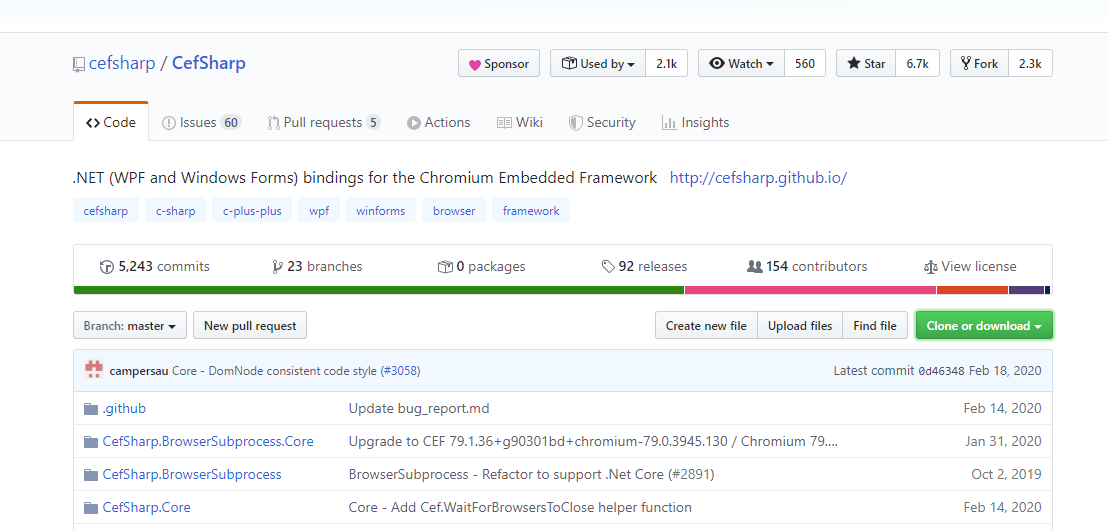Click the Actions play icon
Image resolution: width=1108 pixels, height=531 pixels.
tap(413, 123)
